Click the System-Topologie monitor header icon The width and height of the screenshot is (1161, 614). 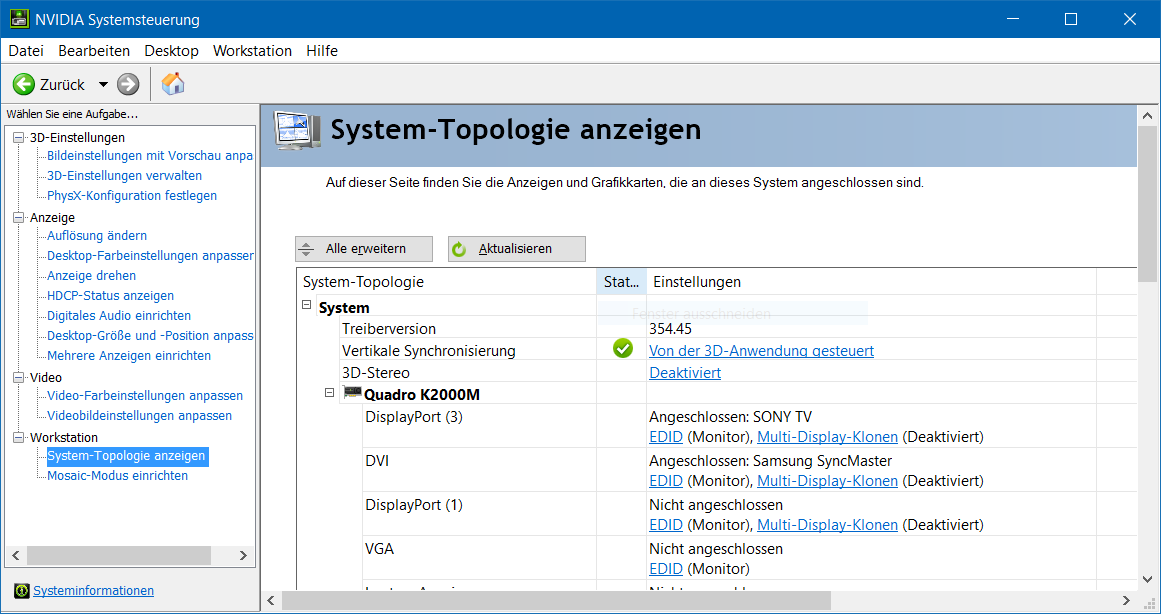[297, 130]
